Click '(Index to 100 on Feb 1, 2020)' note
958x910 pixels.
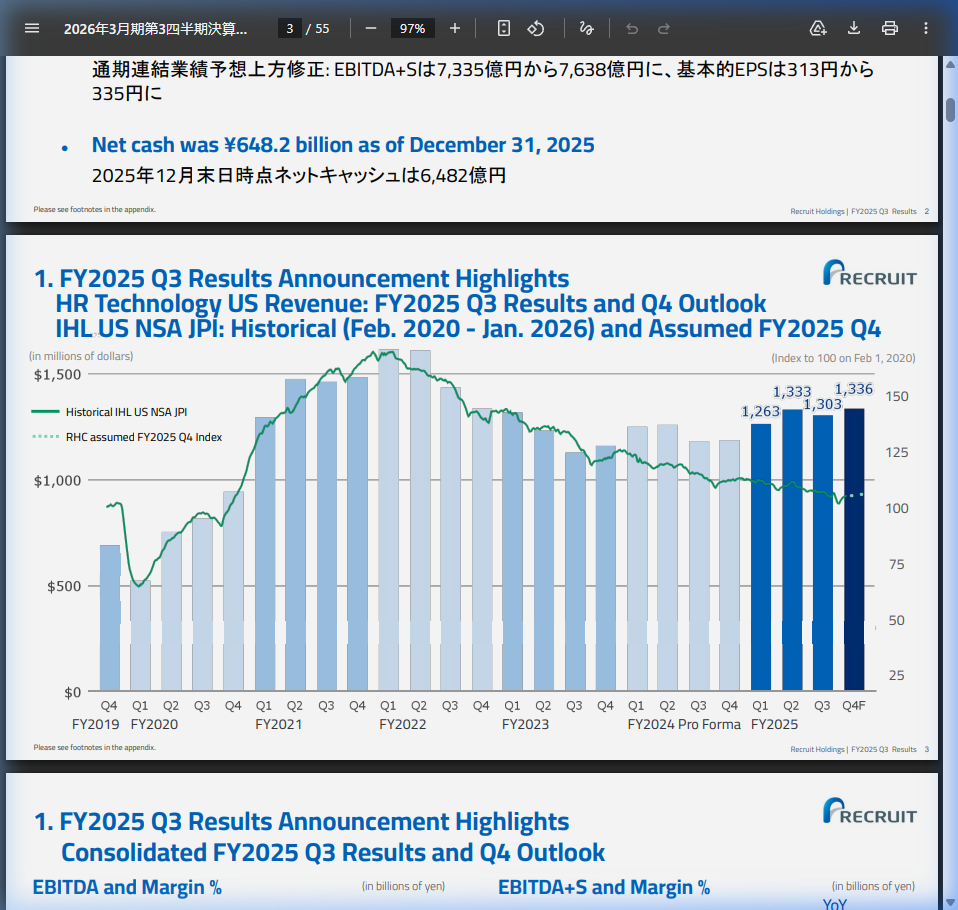(843, 358)
